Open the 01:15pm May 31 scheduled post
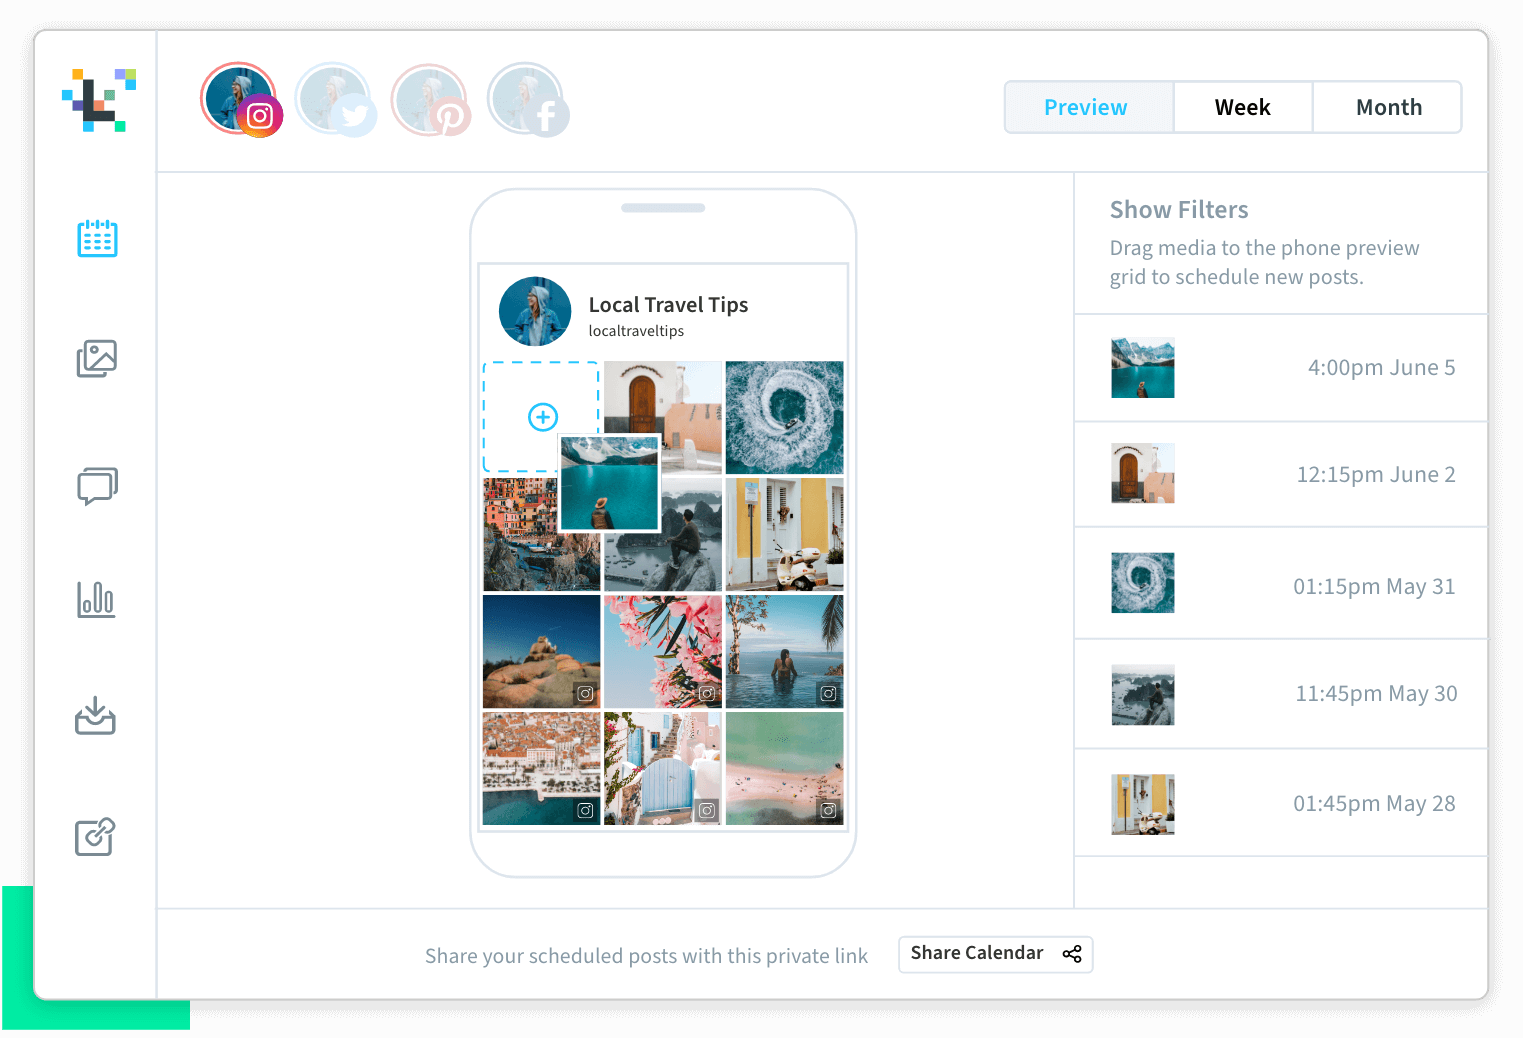This screenshot has height=1038, width=1523. (x=1281, y=583)
